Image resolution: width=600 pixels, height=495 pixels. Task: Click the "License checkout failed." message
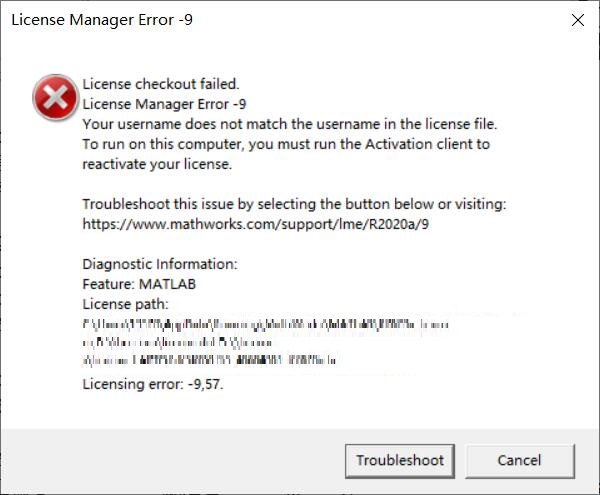[160, 83]
